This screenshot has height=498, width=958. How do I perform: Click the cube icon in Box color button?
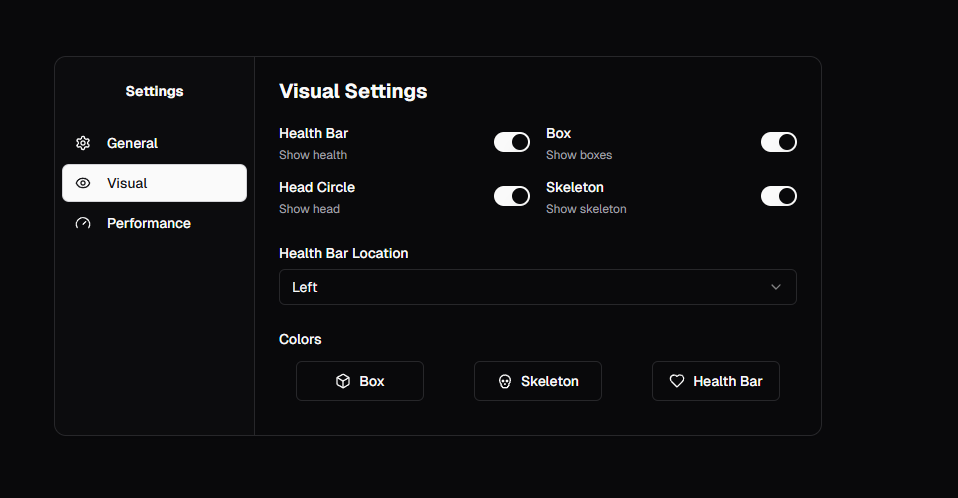click(343, 381)
